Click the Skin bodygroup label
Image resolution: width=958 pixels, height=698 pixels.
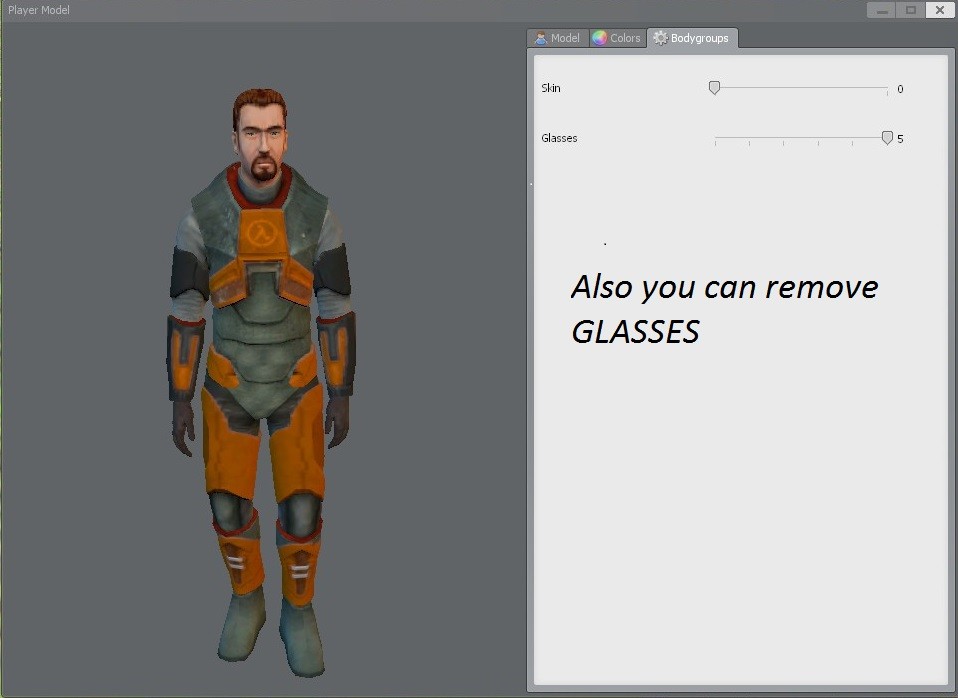point(550,88)
